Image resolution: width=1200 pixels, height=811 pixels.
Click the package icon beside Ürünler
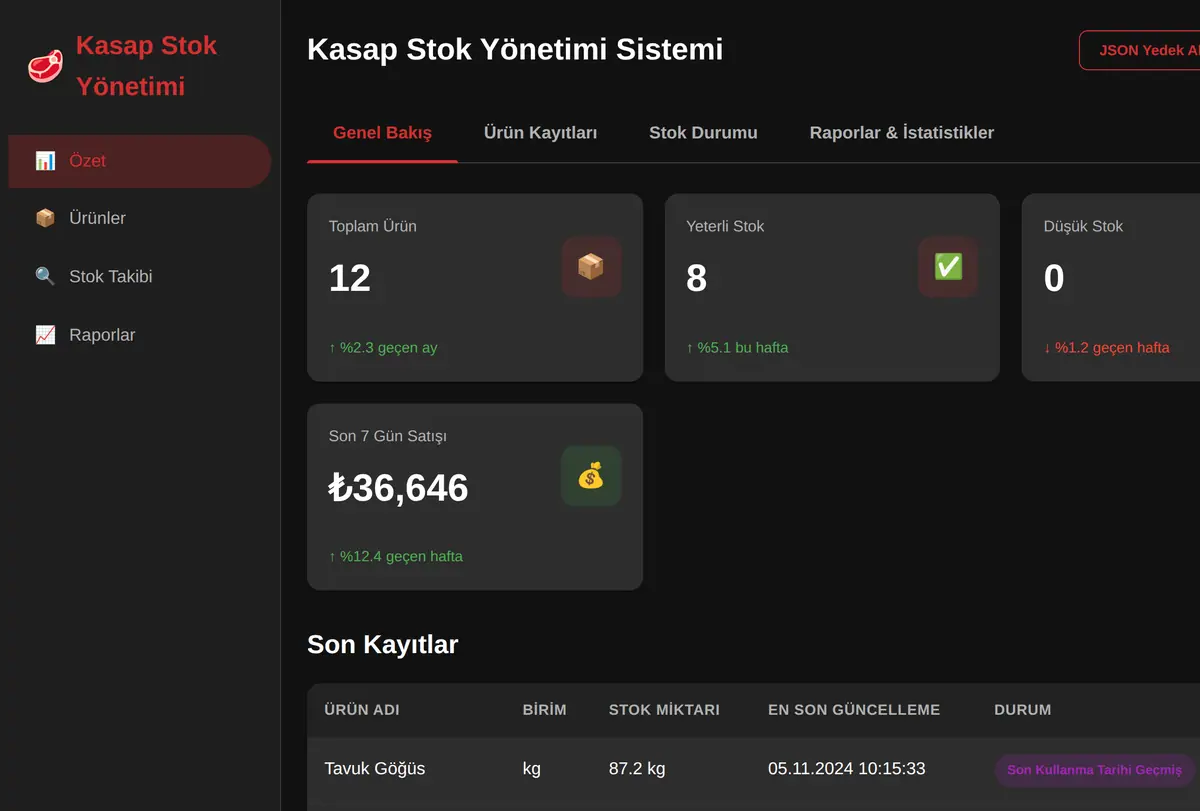click(45, 218)
